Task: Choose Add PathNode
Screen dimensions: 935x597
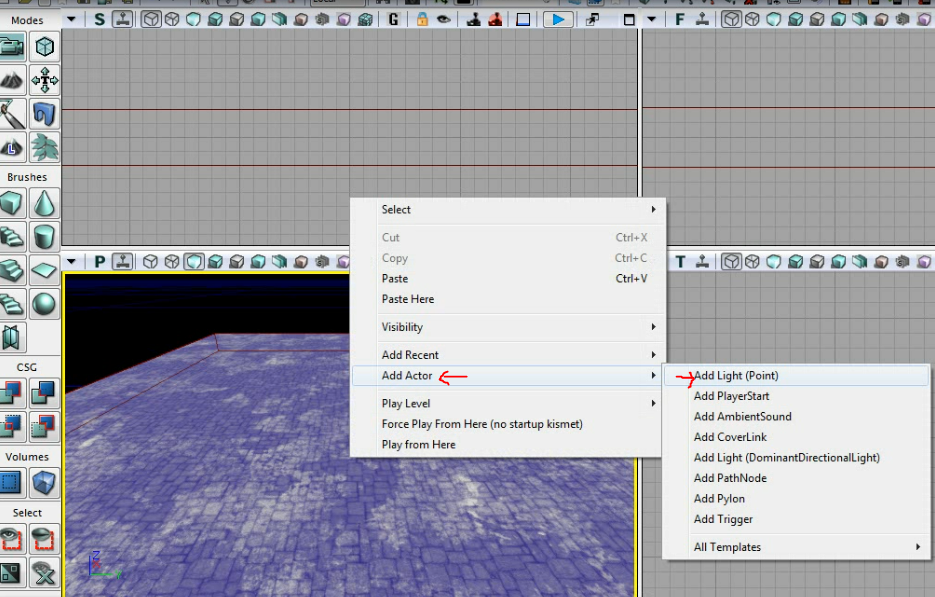Action: click(796, 478)
